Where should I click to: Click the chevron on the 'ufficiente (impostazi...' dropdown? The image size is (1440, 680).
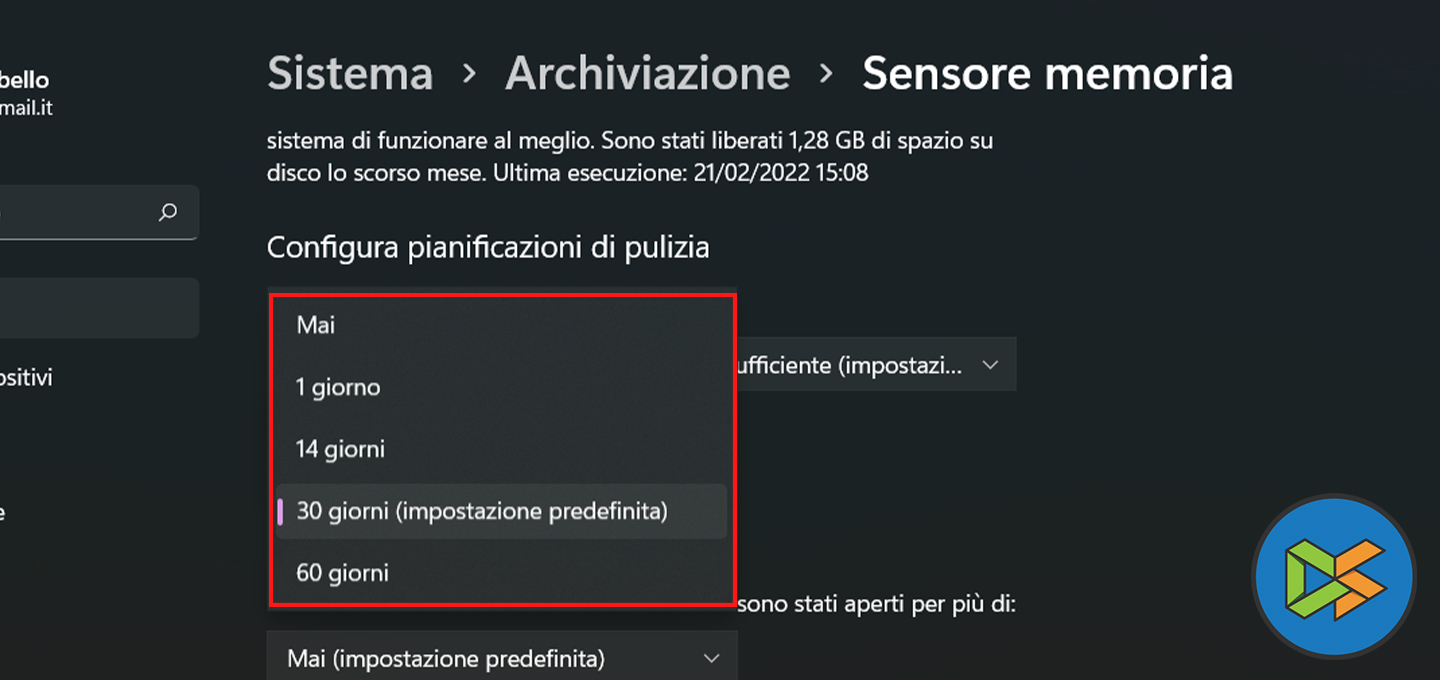pos(990,365)
